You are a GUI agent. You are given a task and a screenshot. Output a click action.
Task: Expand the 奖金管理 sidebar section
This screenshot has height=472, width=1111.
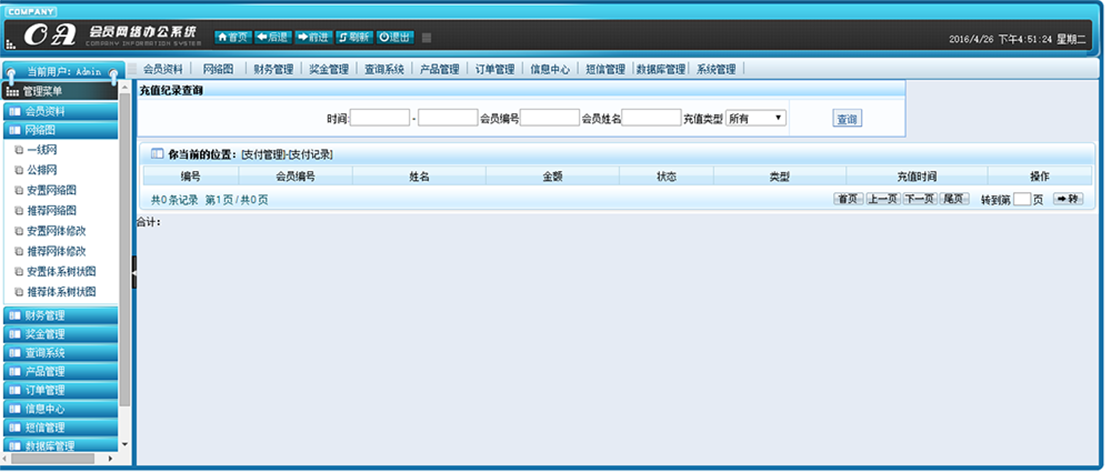(61, 334)
